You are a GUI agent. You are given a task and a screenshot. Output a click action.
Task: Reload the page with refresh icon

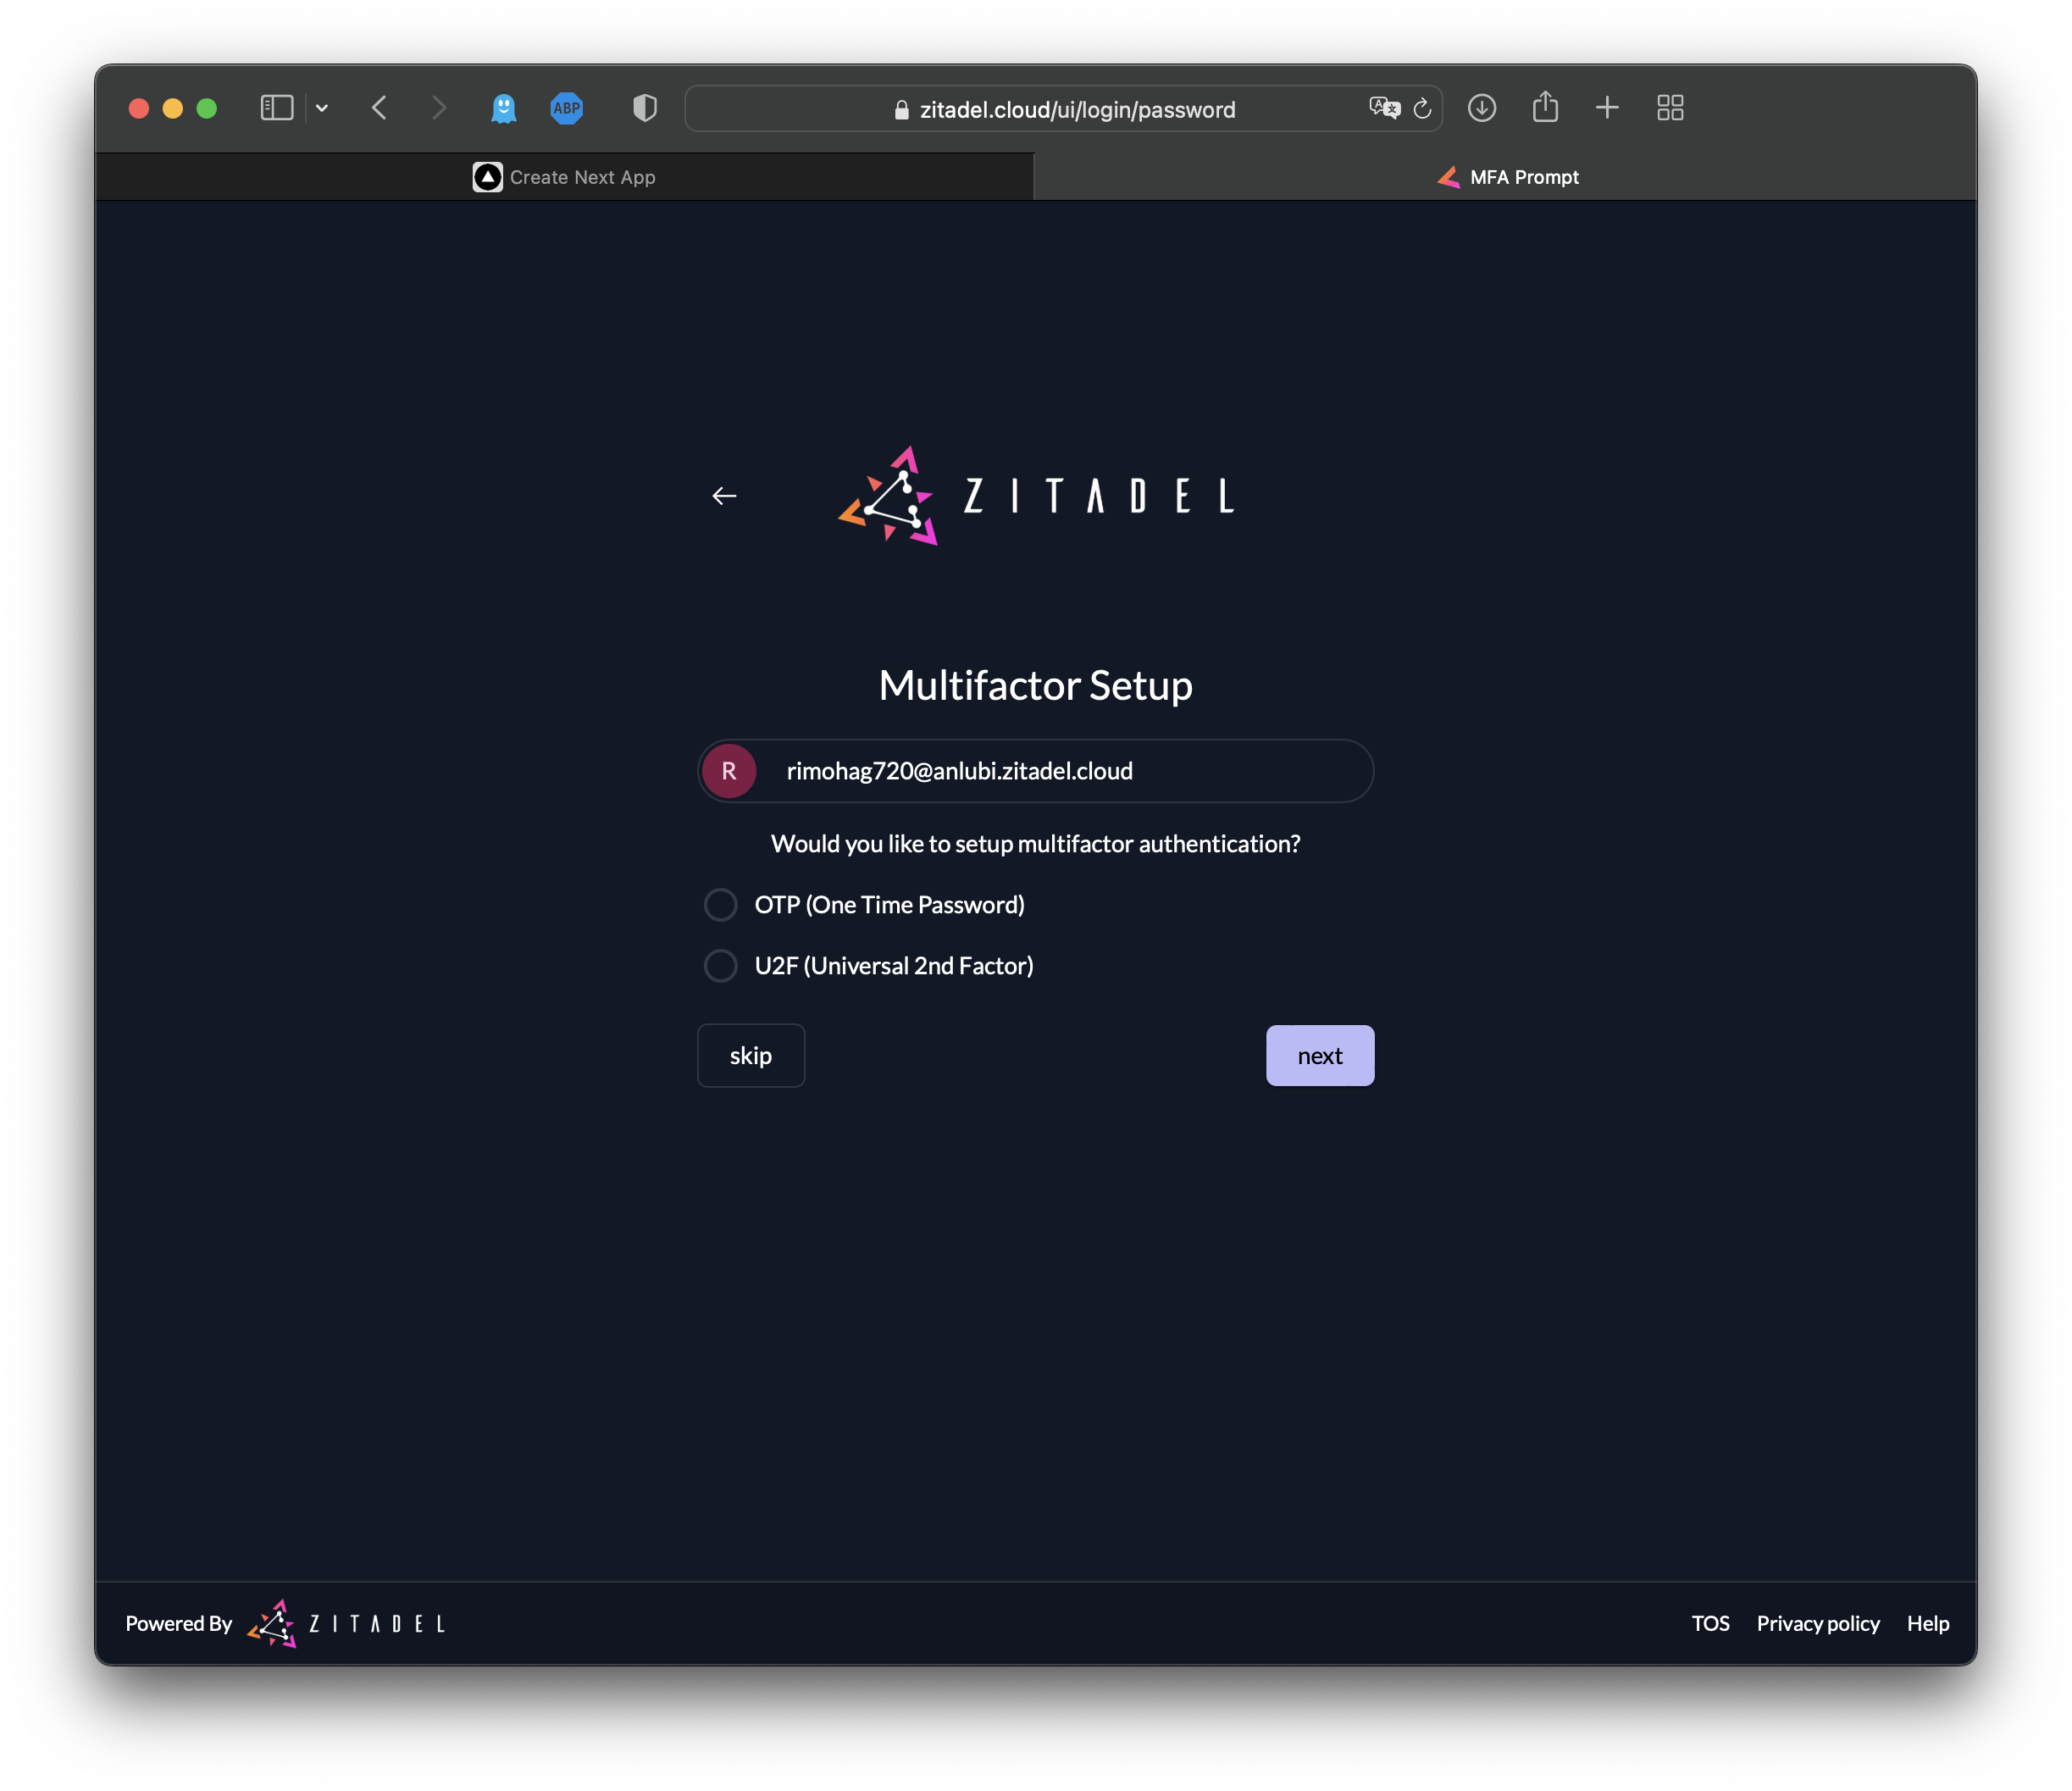click(1422, 109)
